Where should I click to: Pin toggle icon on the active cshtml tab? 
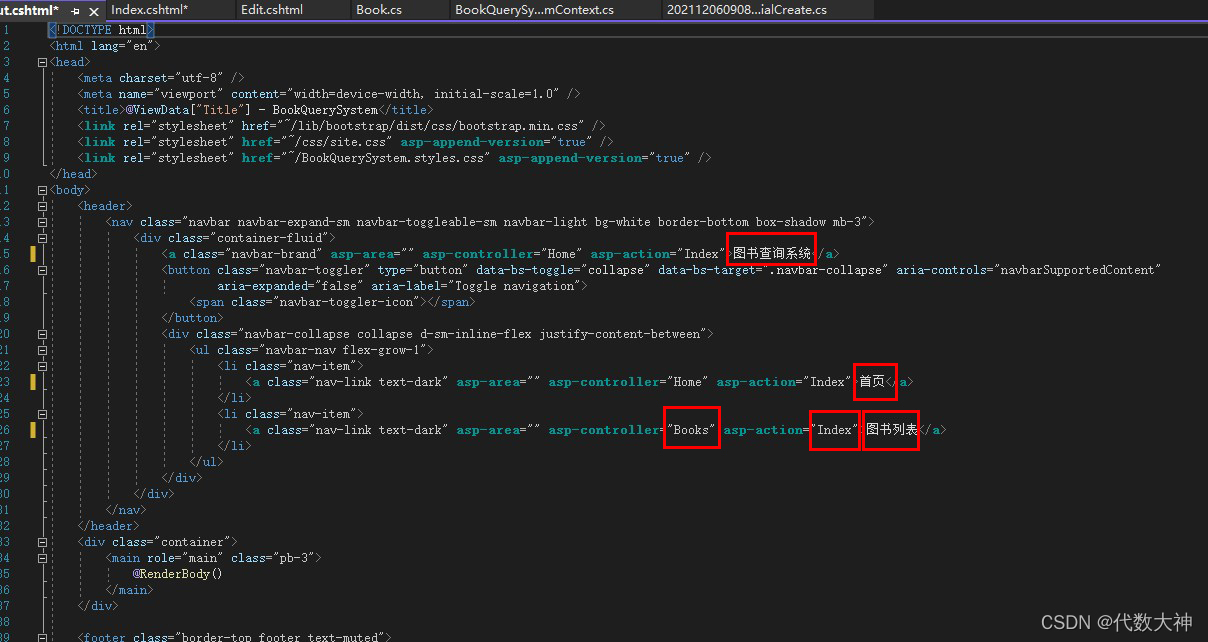(x=75, y=10)
